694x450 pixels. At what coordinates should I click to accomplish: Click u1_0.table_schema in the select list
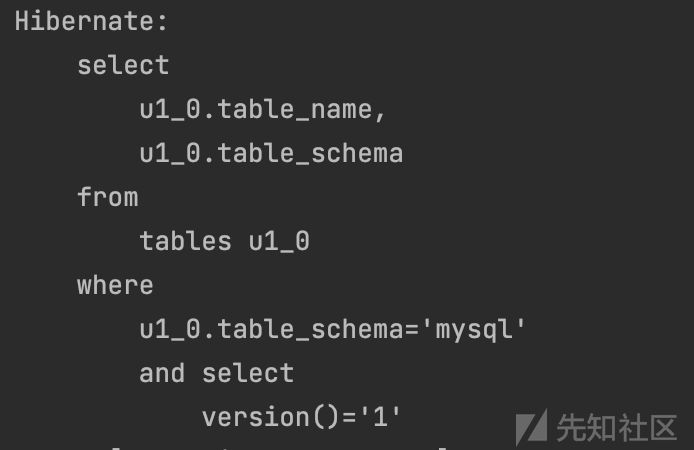[271, 154]
